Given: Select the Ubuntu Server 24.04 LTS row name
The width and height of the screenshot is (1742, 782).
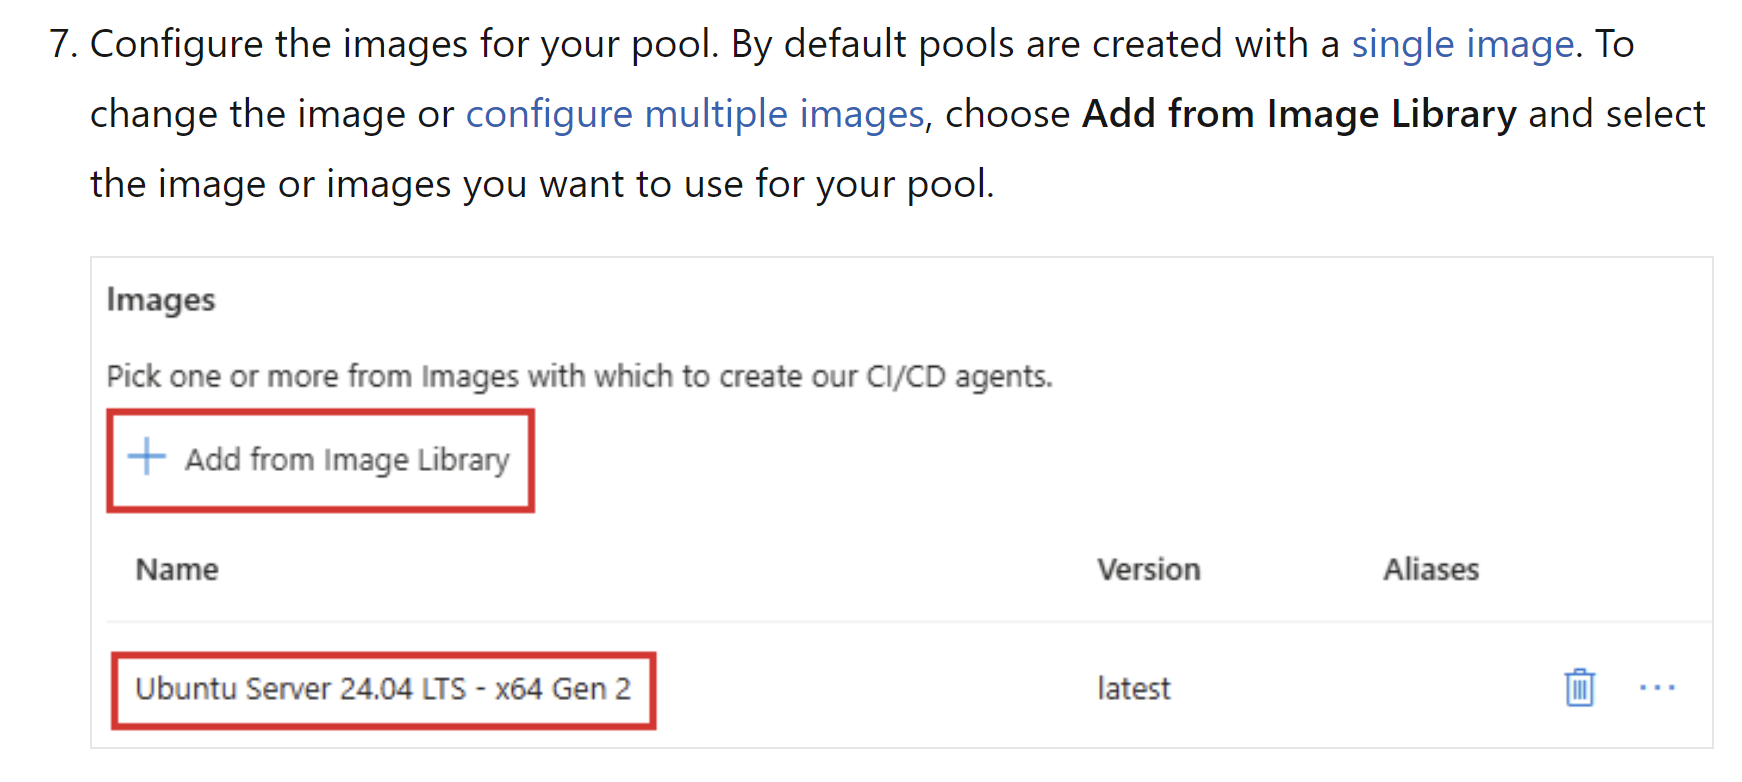Looking at the screenshot, I should (383, 689).
